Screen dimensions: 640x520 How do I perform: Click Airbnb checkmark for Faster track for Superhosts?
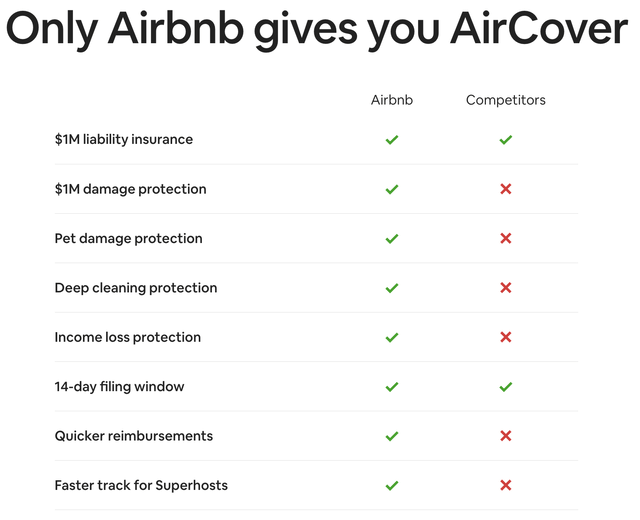391,485
